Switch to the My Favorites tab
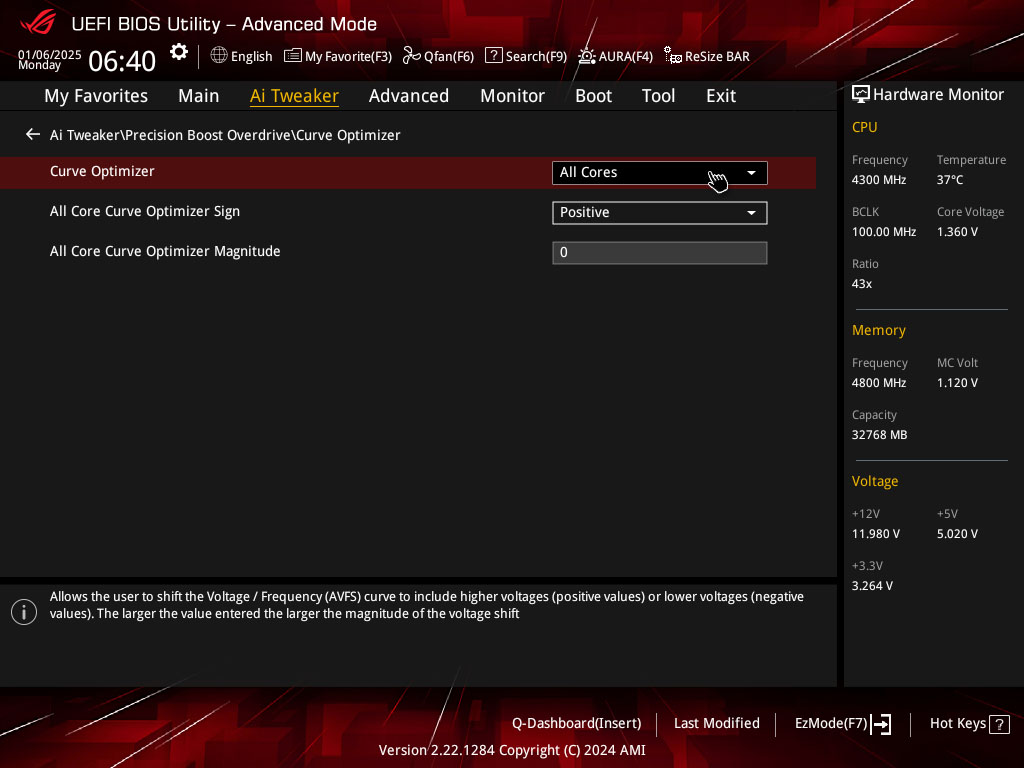Screen dimensions: 1024x768 [96, 96]
